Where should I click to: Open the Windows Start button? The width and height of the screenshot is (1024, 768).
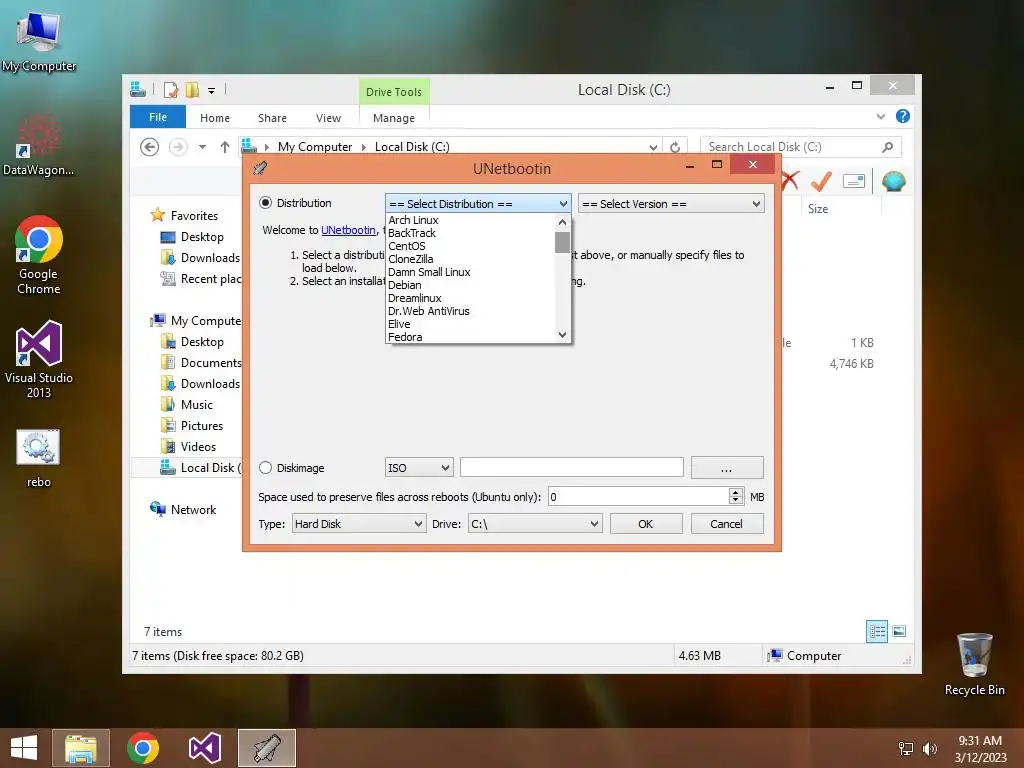pyautogui.click(x=24, y=748)
